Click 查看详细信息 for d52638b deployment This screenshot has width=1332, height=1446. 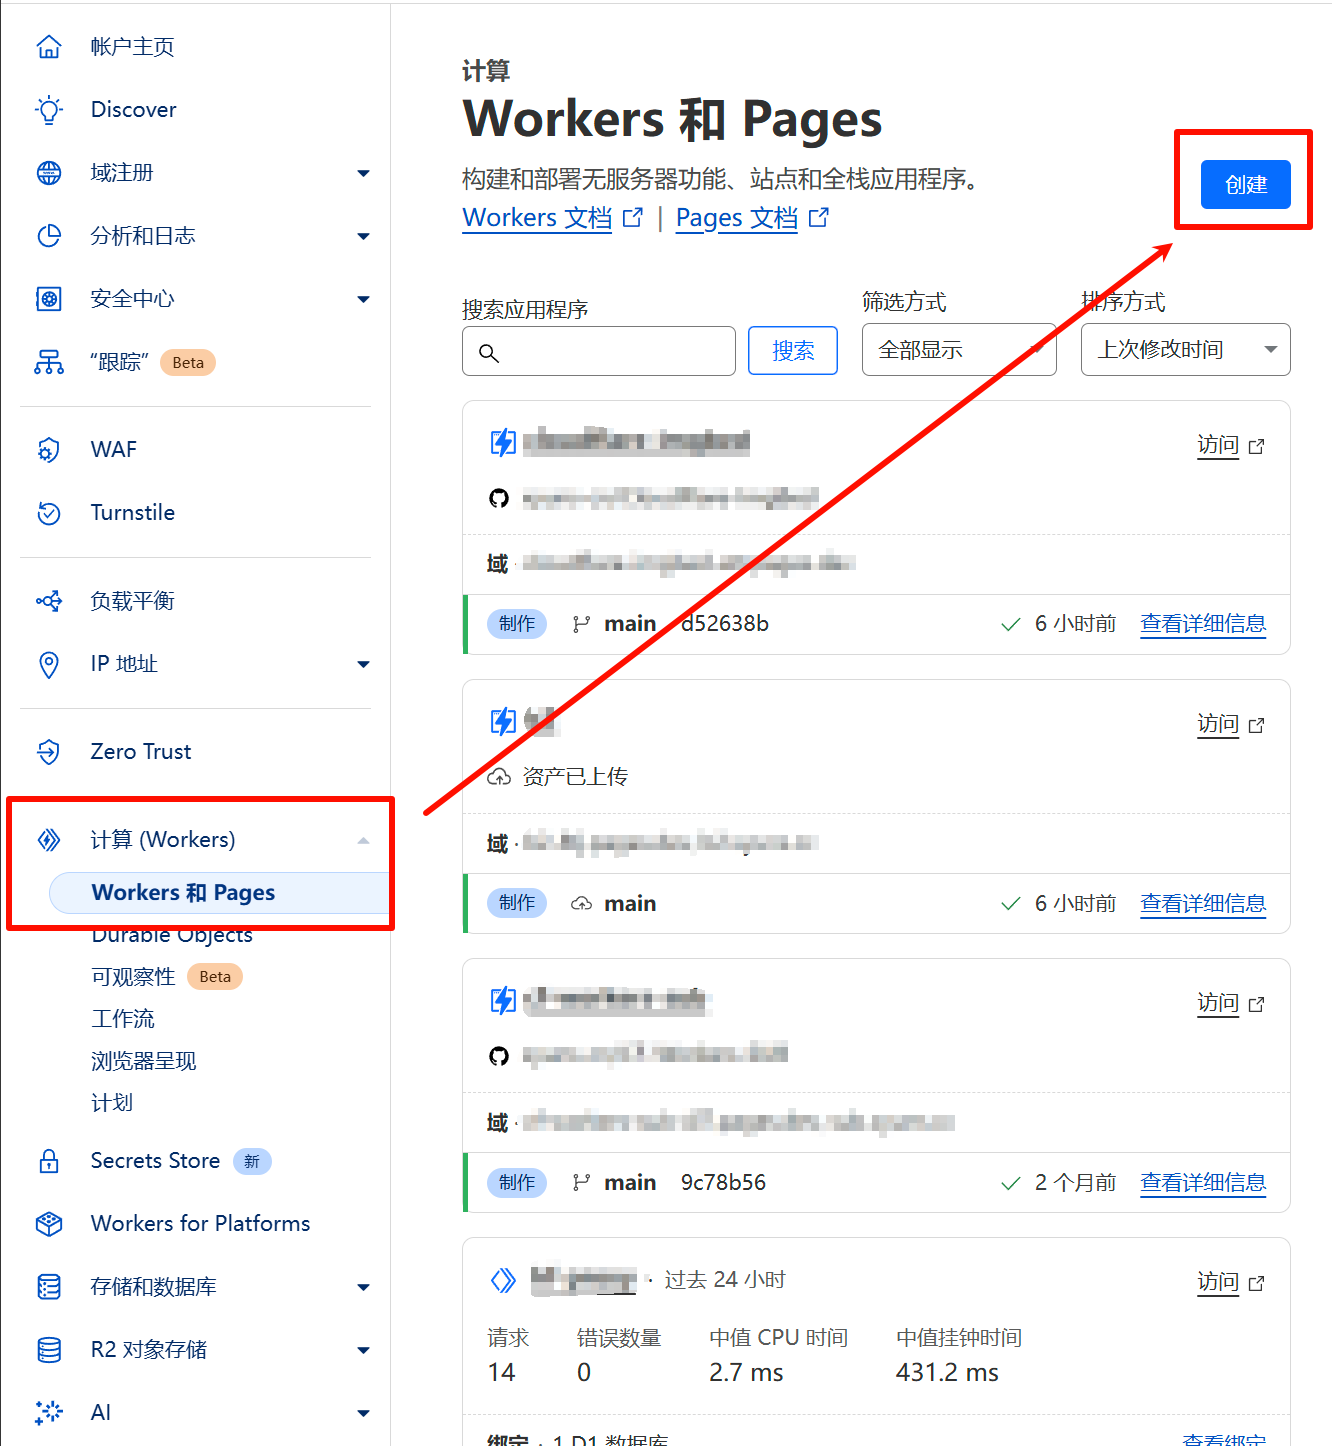[x=1203, y=624]
